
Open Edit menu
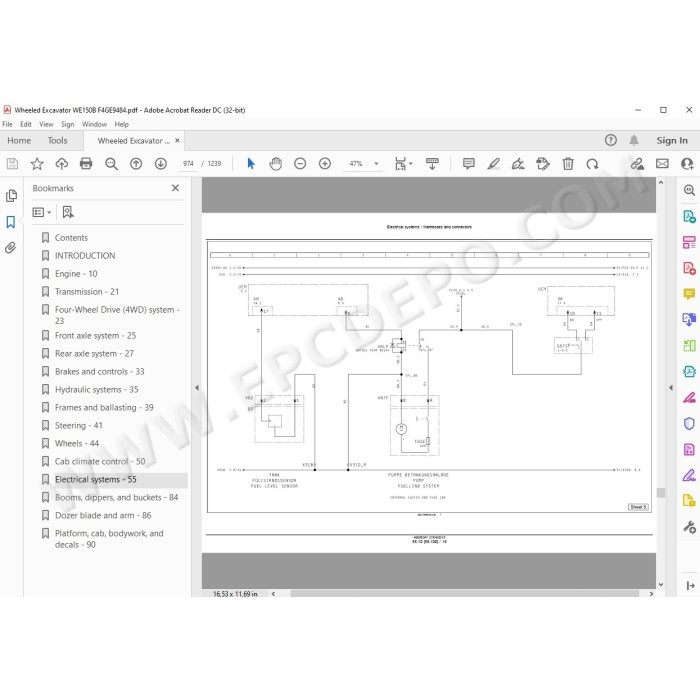(26, 124)
